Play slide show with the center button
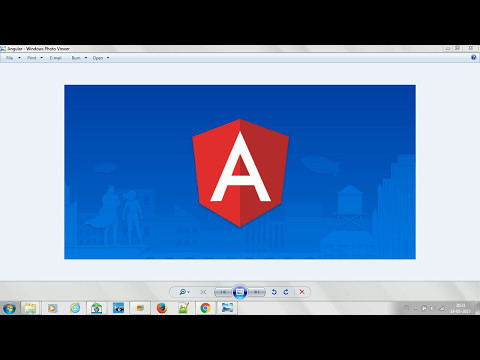This screenshot has height=360, width=480. pyautogui.click(x=240, y=292)
